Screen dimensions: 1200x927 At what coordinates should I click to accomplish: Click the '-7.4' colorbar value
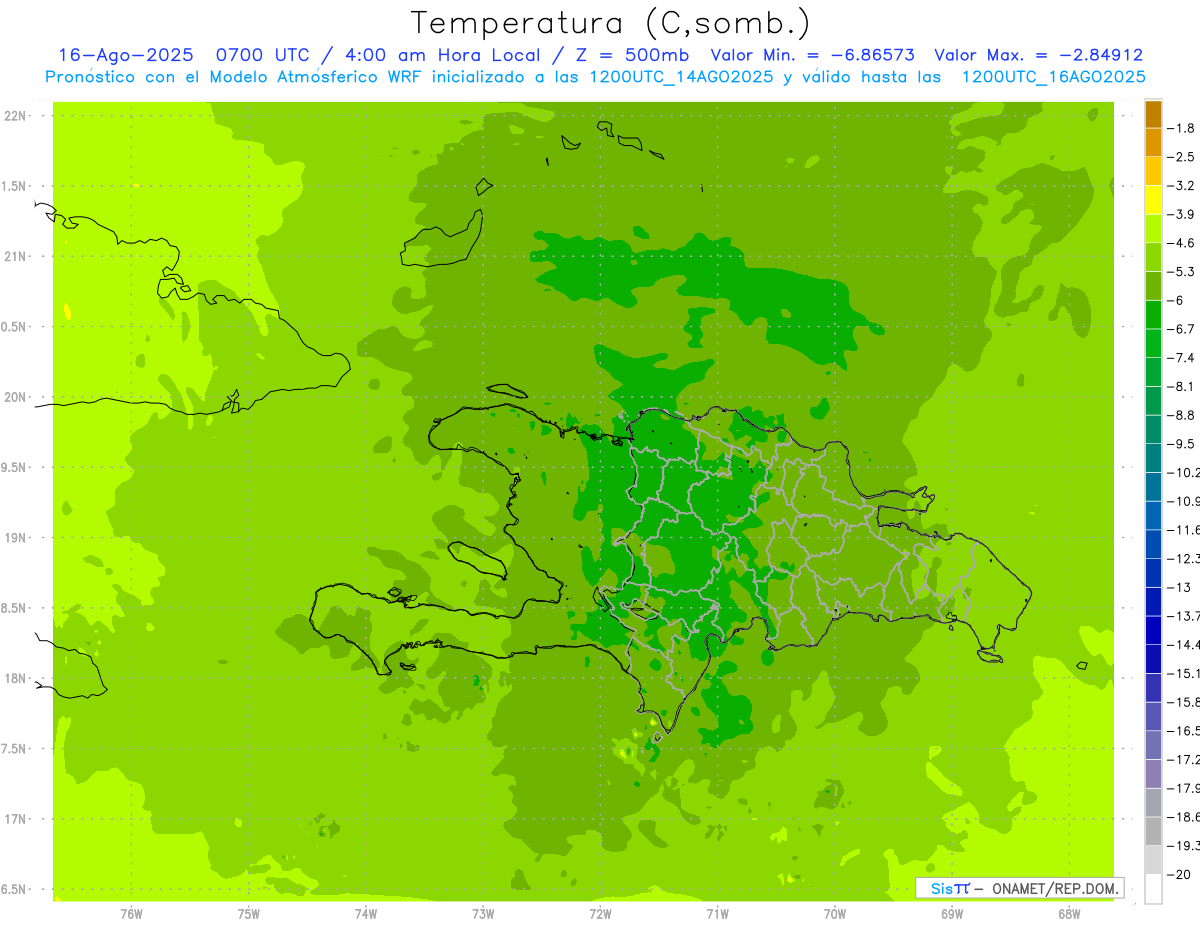[x=1182, y=358]
